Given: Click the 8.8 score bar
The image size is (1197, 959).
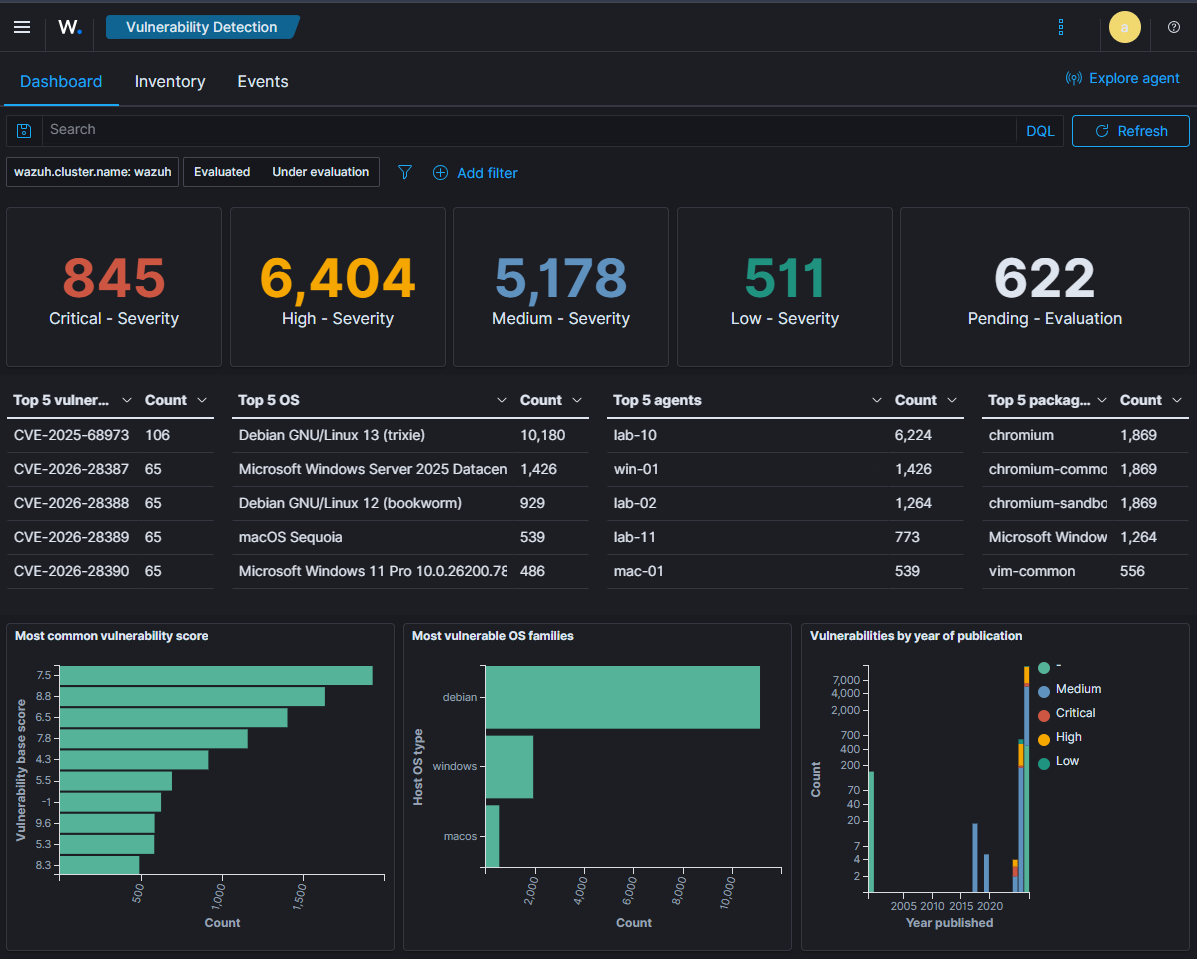Looking at the screenshot, I should (x=192, y=696).
